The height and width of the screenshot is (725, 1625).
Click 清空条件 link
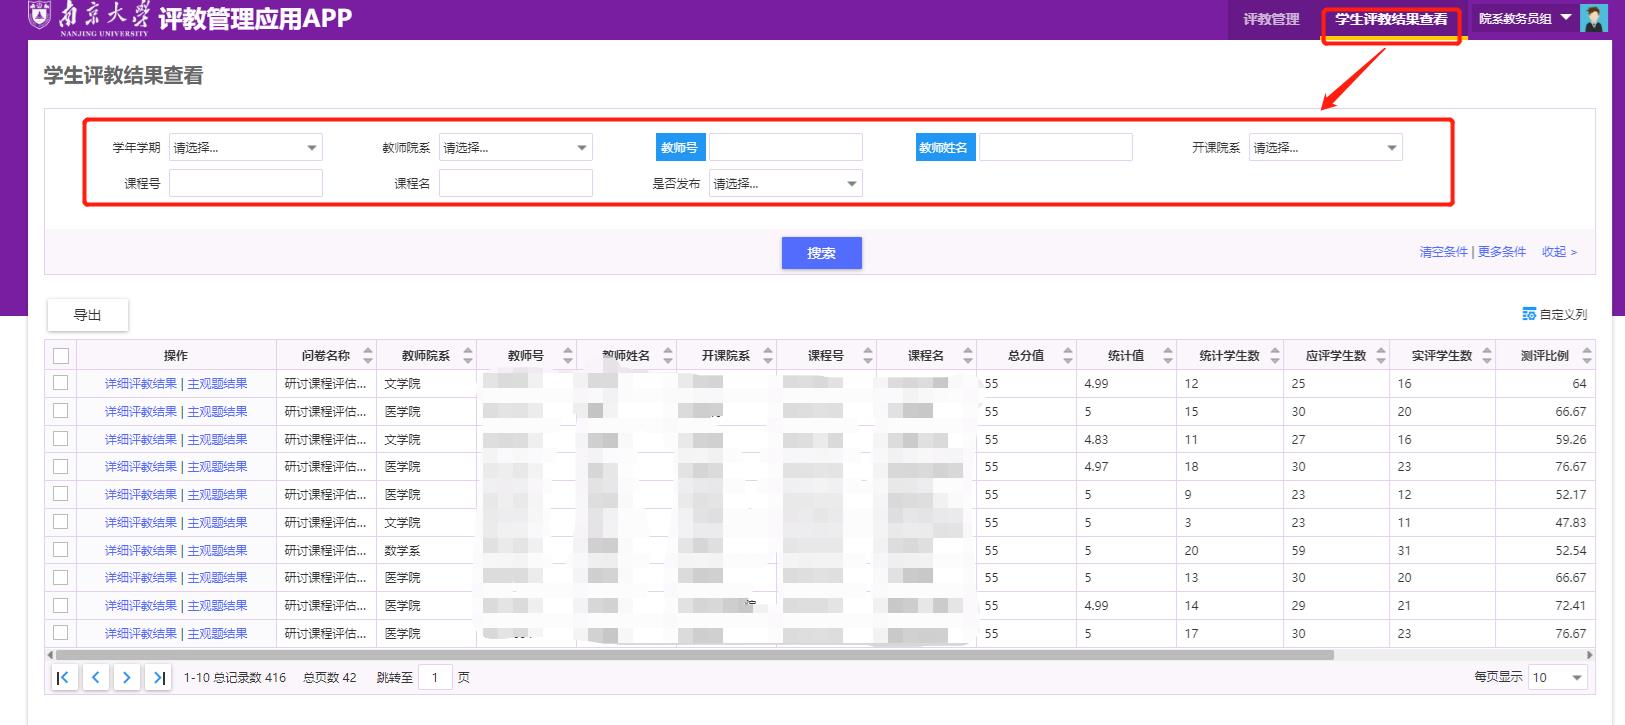pyautogui.click(x=1443, y=252)
